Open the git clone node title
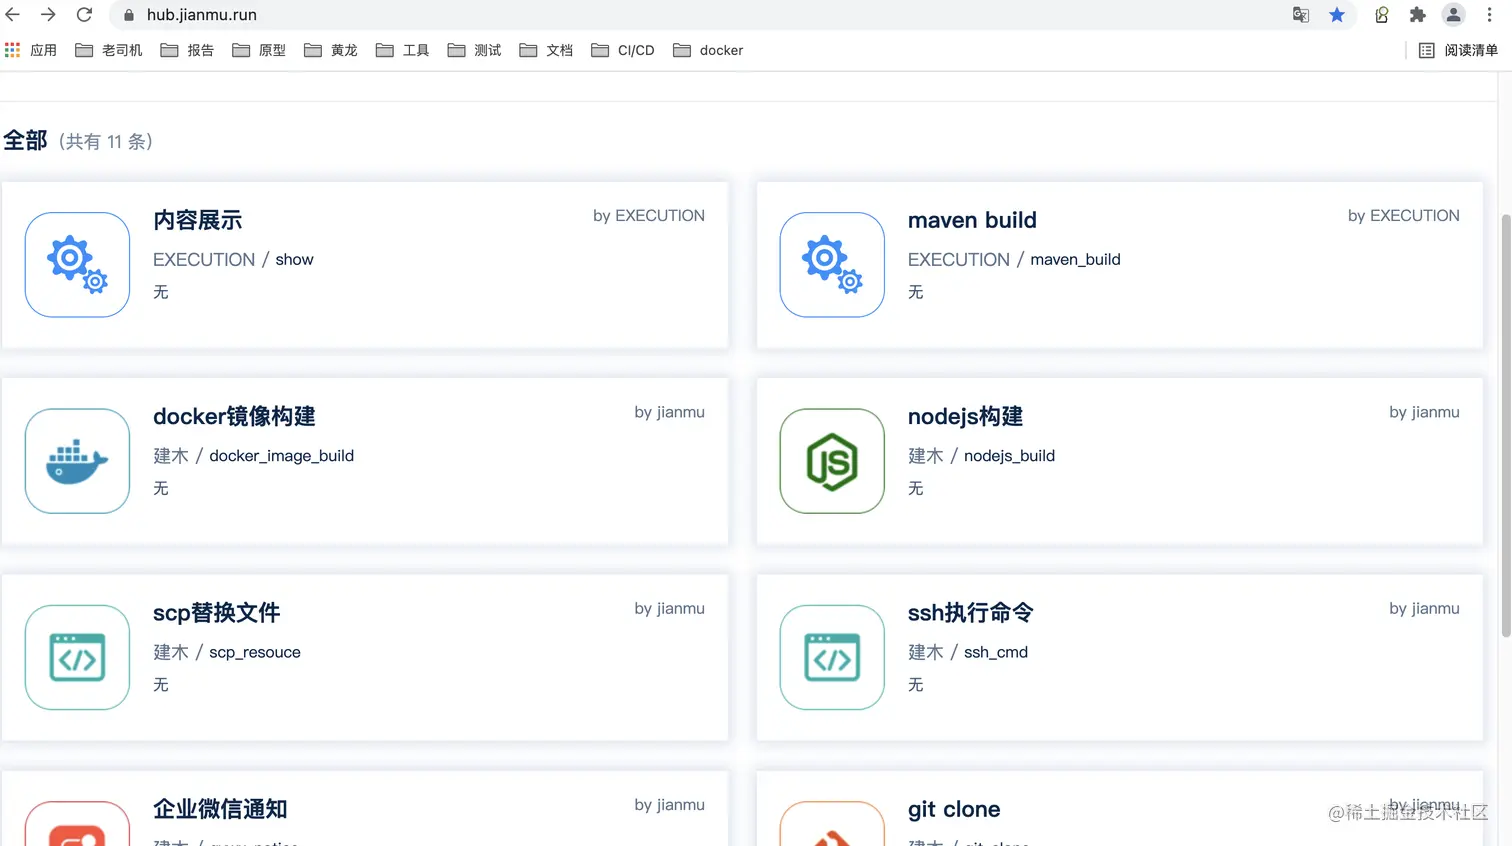 click(954, 809)
